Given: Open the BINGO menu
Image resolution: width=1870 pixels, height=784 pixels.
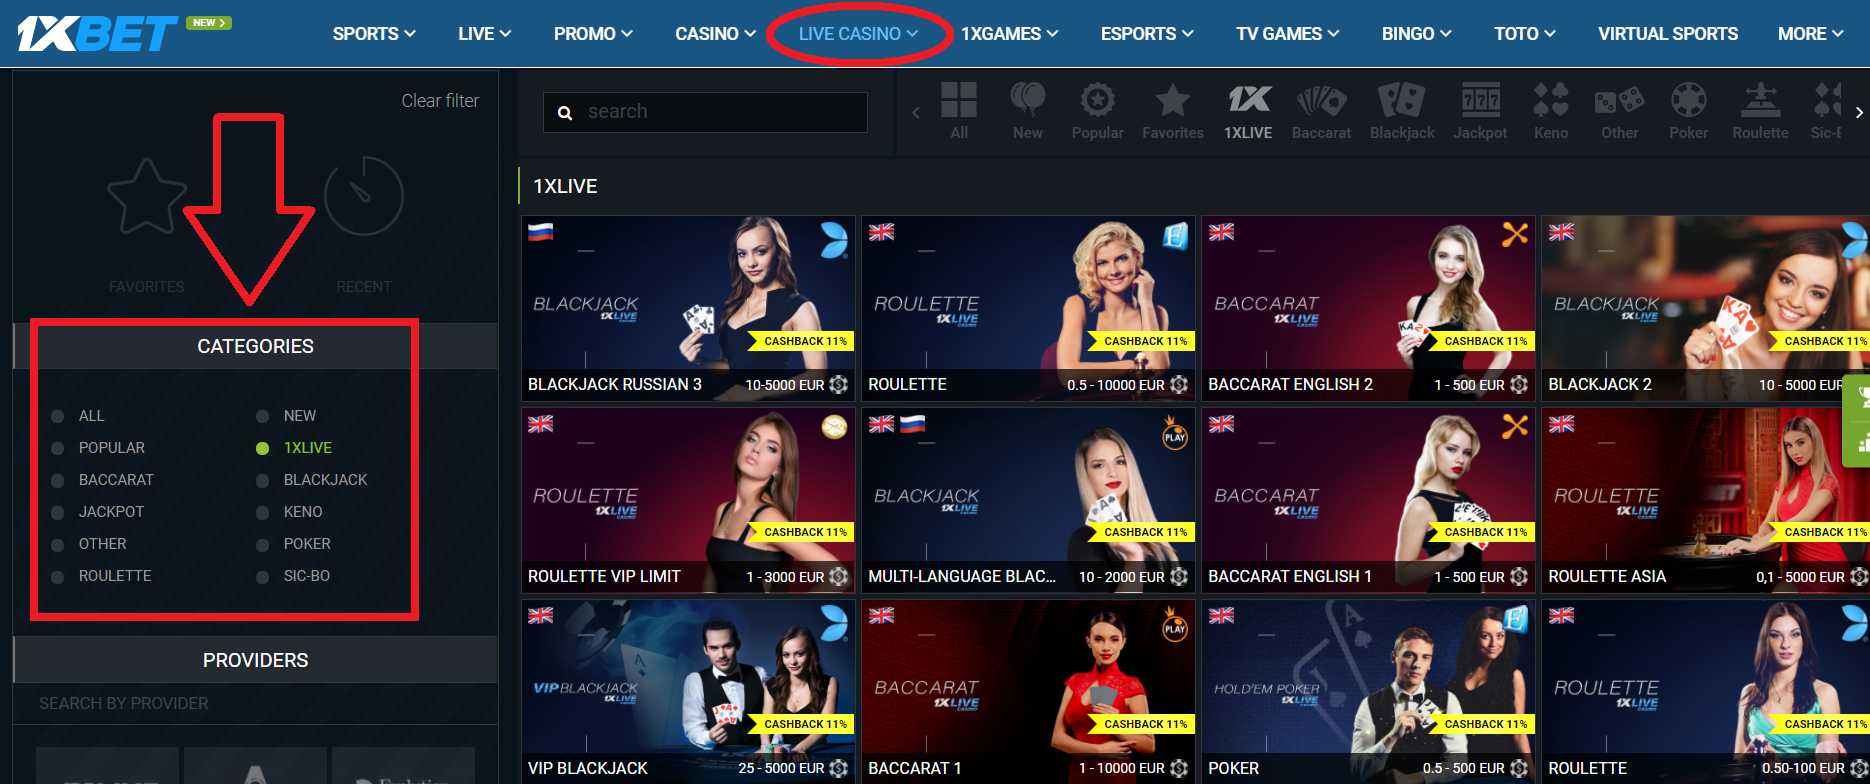Looking at the screenshot, I should point(1417,34).
